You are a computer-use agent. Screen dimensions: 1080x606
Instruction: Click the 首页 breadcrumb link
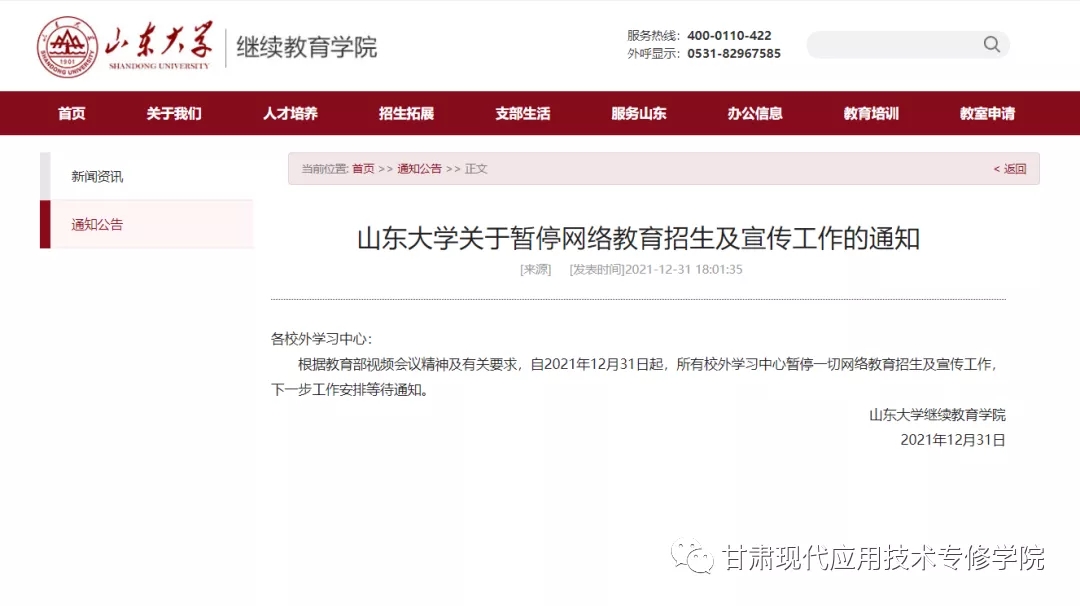[x=363, y=169]
